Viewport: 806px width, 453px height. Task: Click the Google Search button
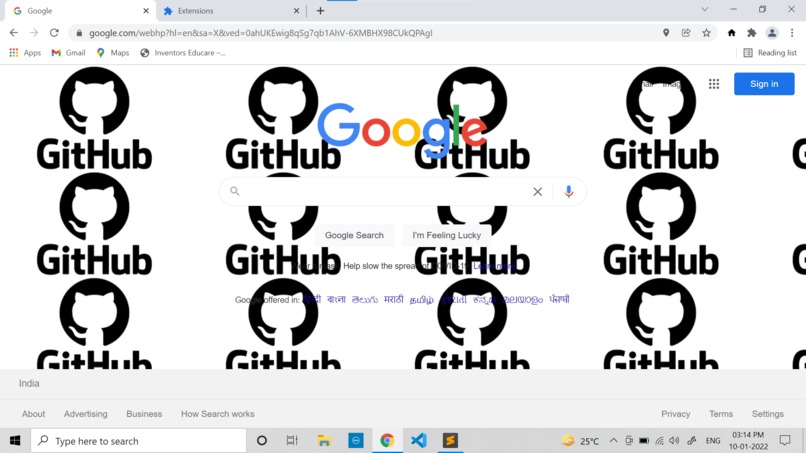354,235
